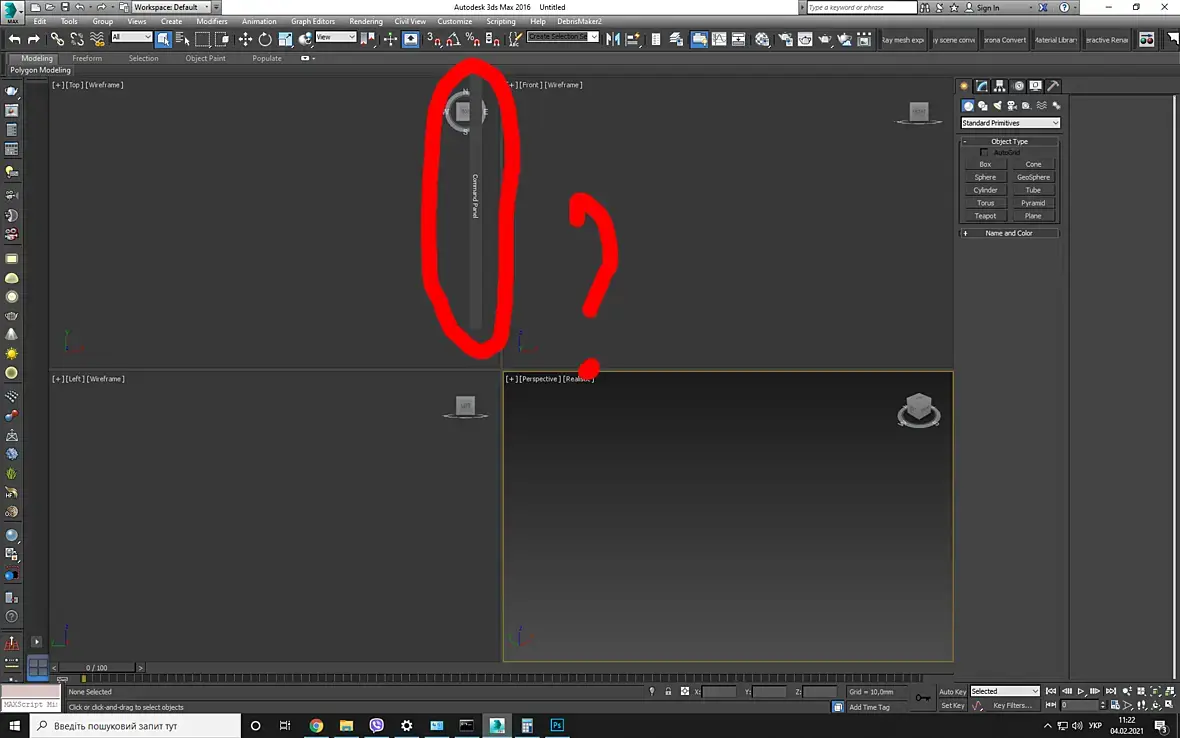Toggle Auto Key mode
Image resolution: width=1180 pixels, height=738 pixels.
point(952,691)
